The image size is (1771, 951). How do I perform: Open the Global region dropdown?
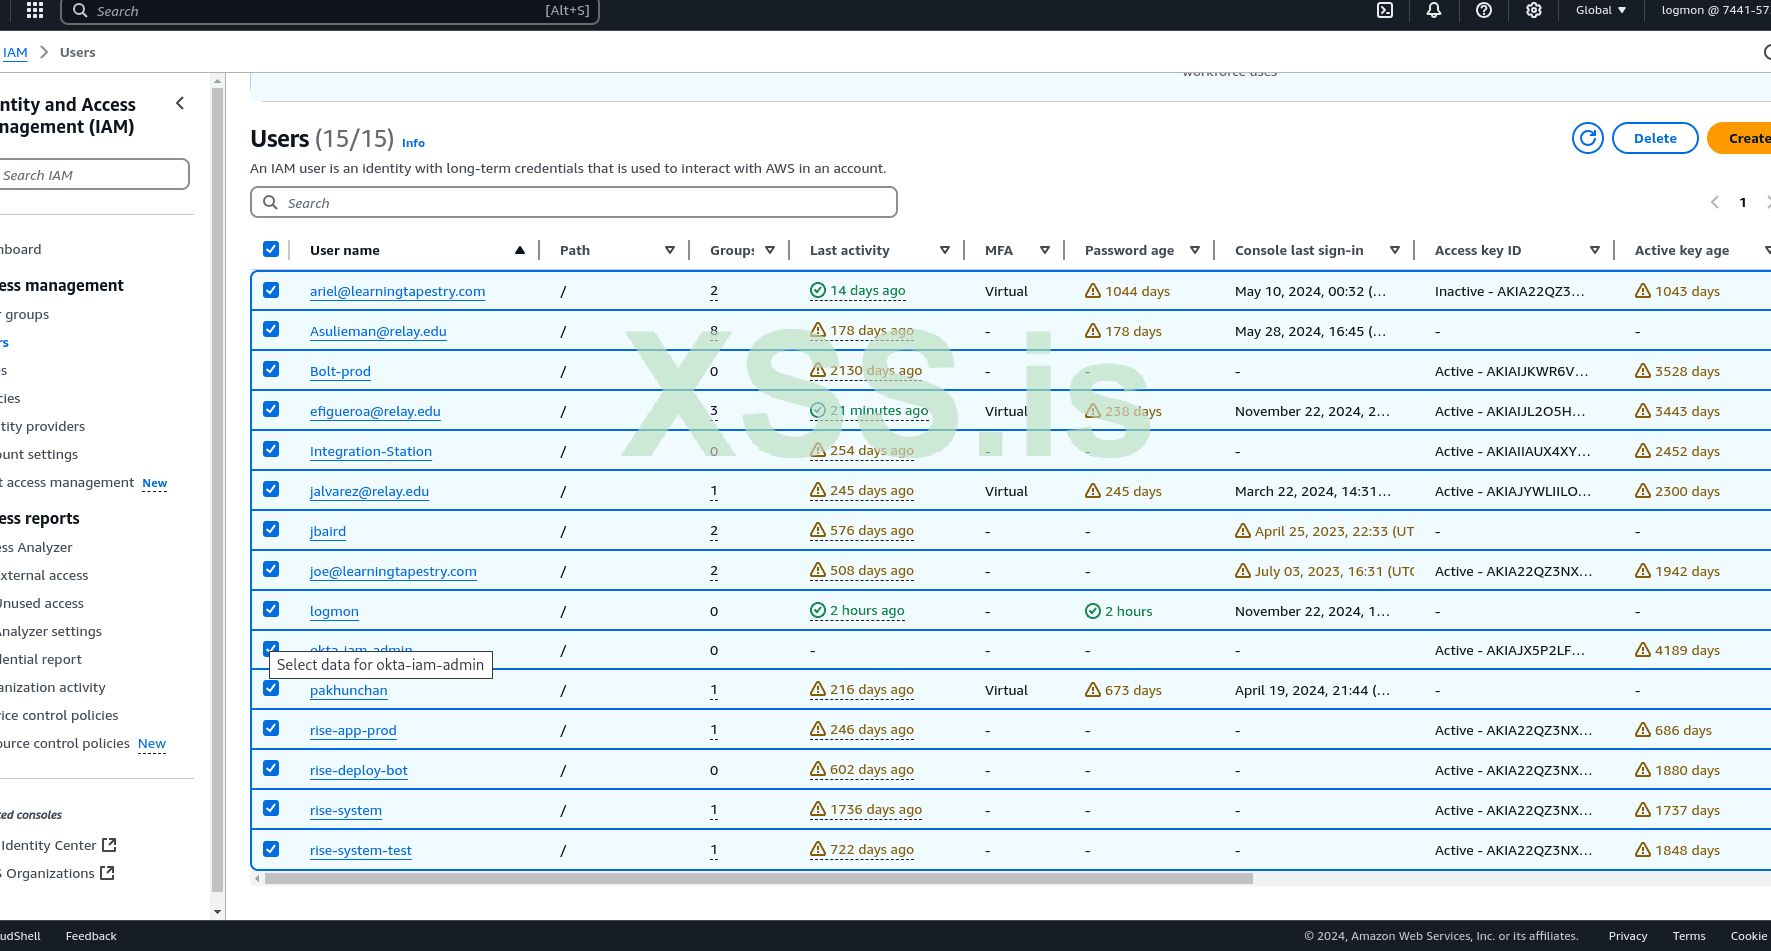click(x=1600, y=10)
